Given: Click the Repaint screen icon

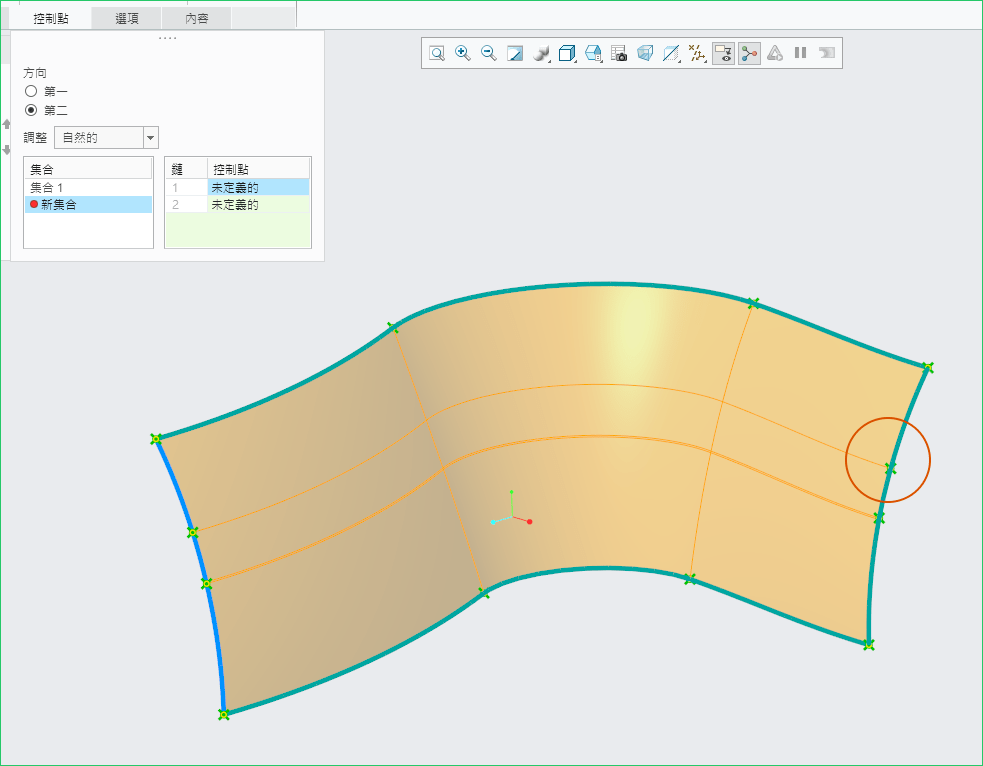Looking at the screenshot, I should click(515, 53).
